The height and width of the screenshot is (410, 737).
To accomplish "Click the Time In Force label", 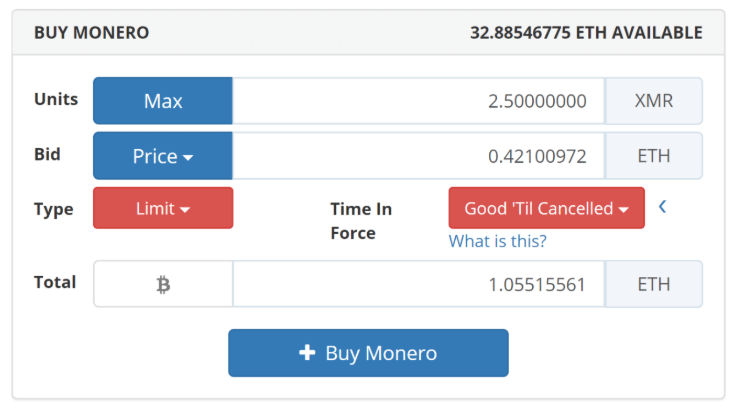I will point(361,221).
